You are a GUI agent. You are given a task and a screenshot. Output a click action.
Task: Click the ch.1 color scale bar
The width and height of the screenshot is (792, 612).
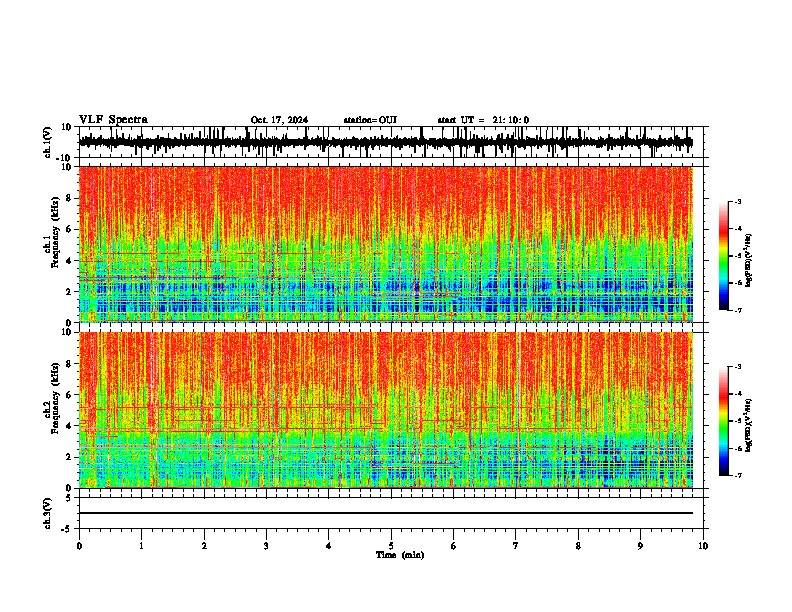click(724, 256)
